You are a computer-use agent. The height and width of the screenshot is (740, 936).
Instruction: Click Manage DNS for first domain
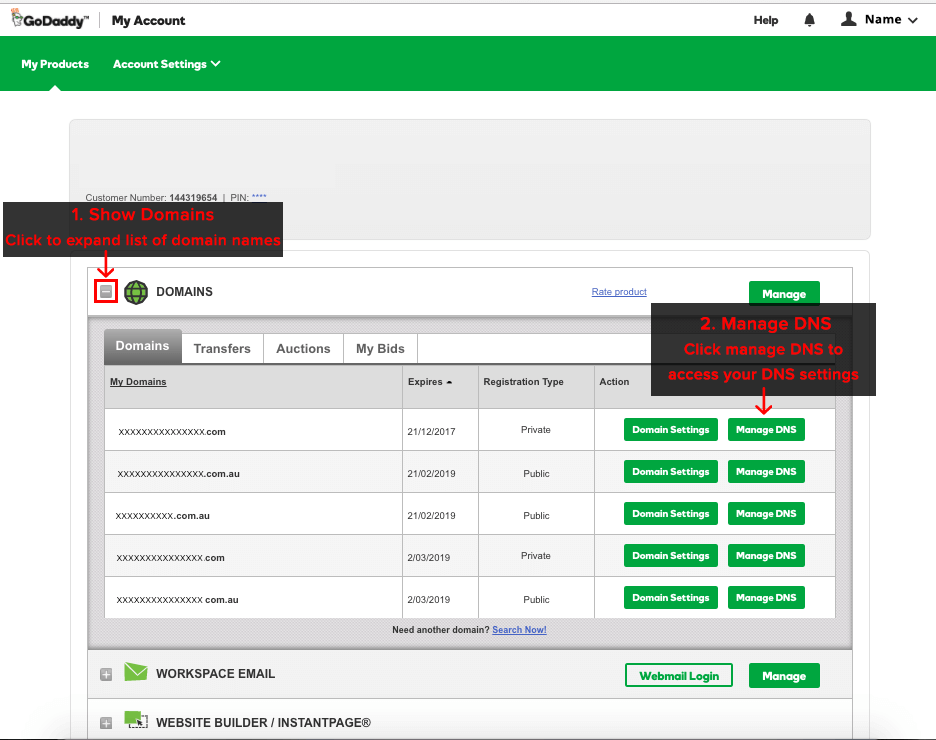click(766, 430)
